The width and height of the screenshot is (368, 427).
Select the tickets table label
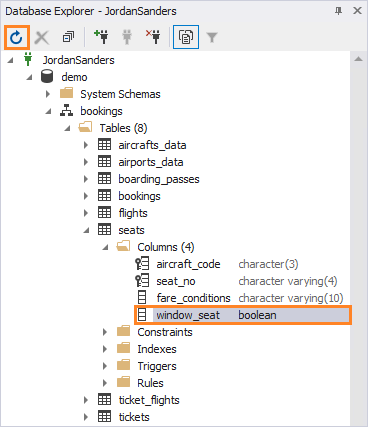pos(134,417)
